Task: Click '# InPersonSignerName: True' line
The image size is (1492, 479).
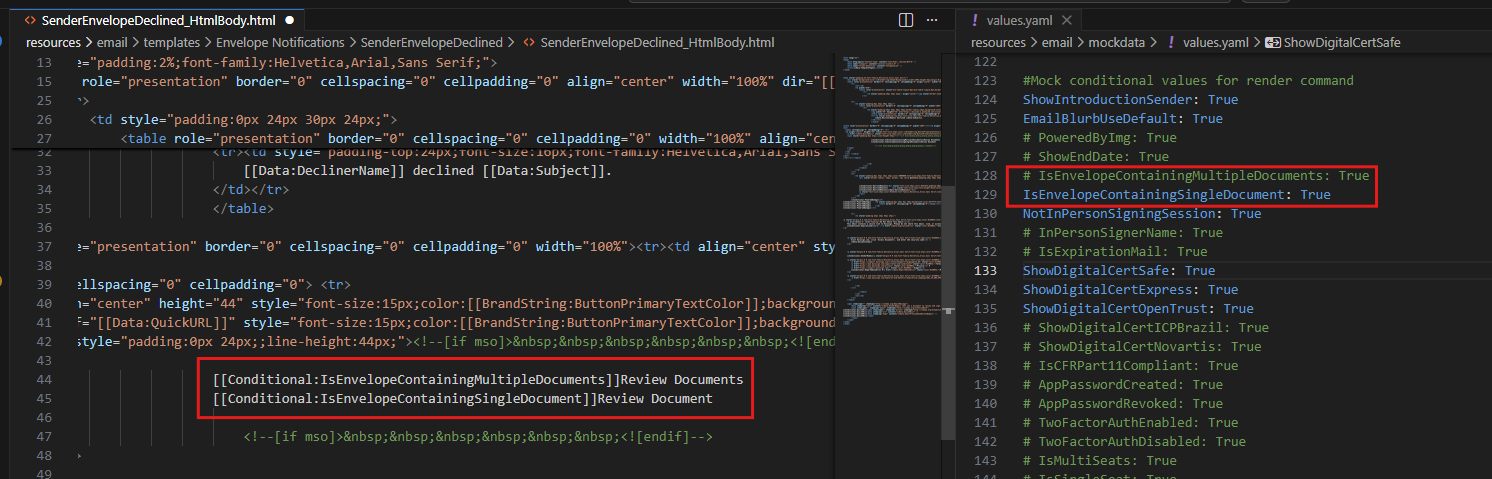Action: pyautogui.click(x=1123, y=232)
